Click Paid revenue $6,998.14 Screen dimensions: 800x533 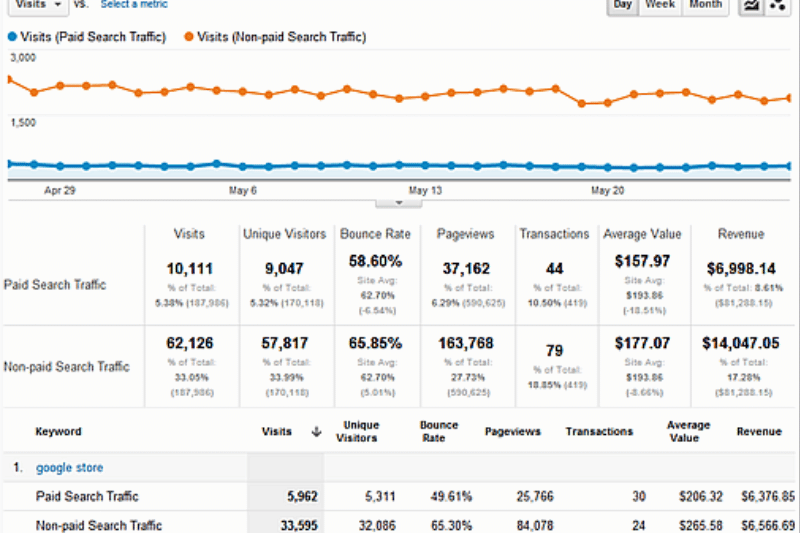741,269
